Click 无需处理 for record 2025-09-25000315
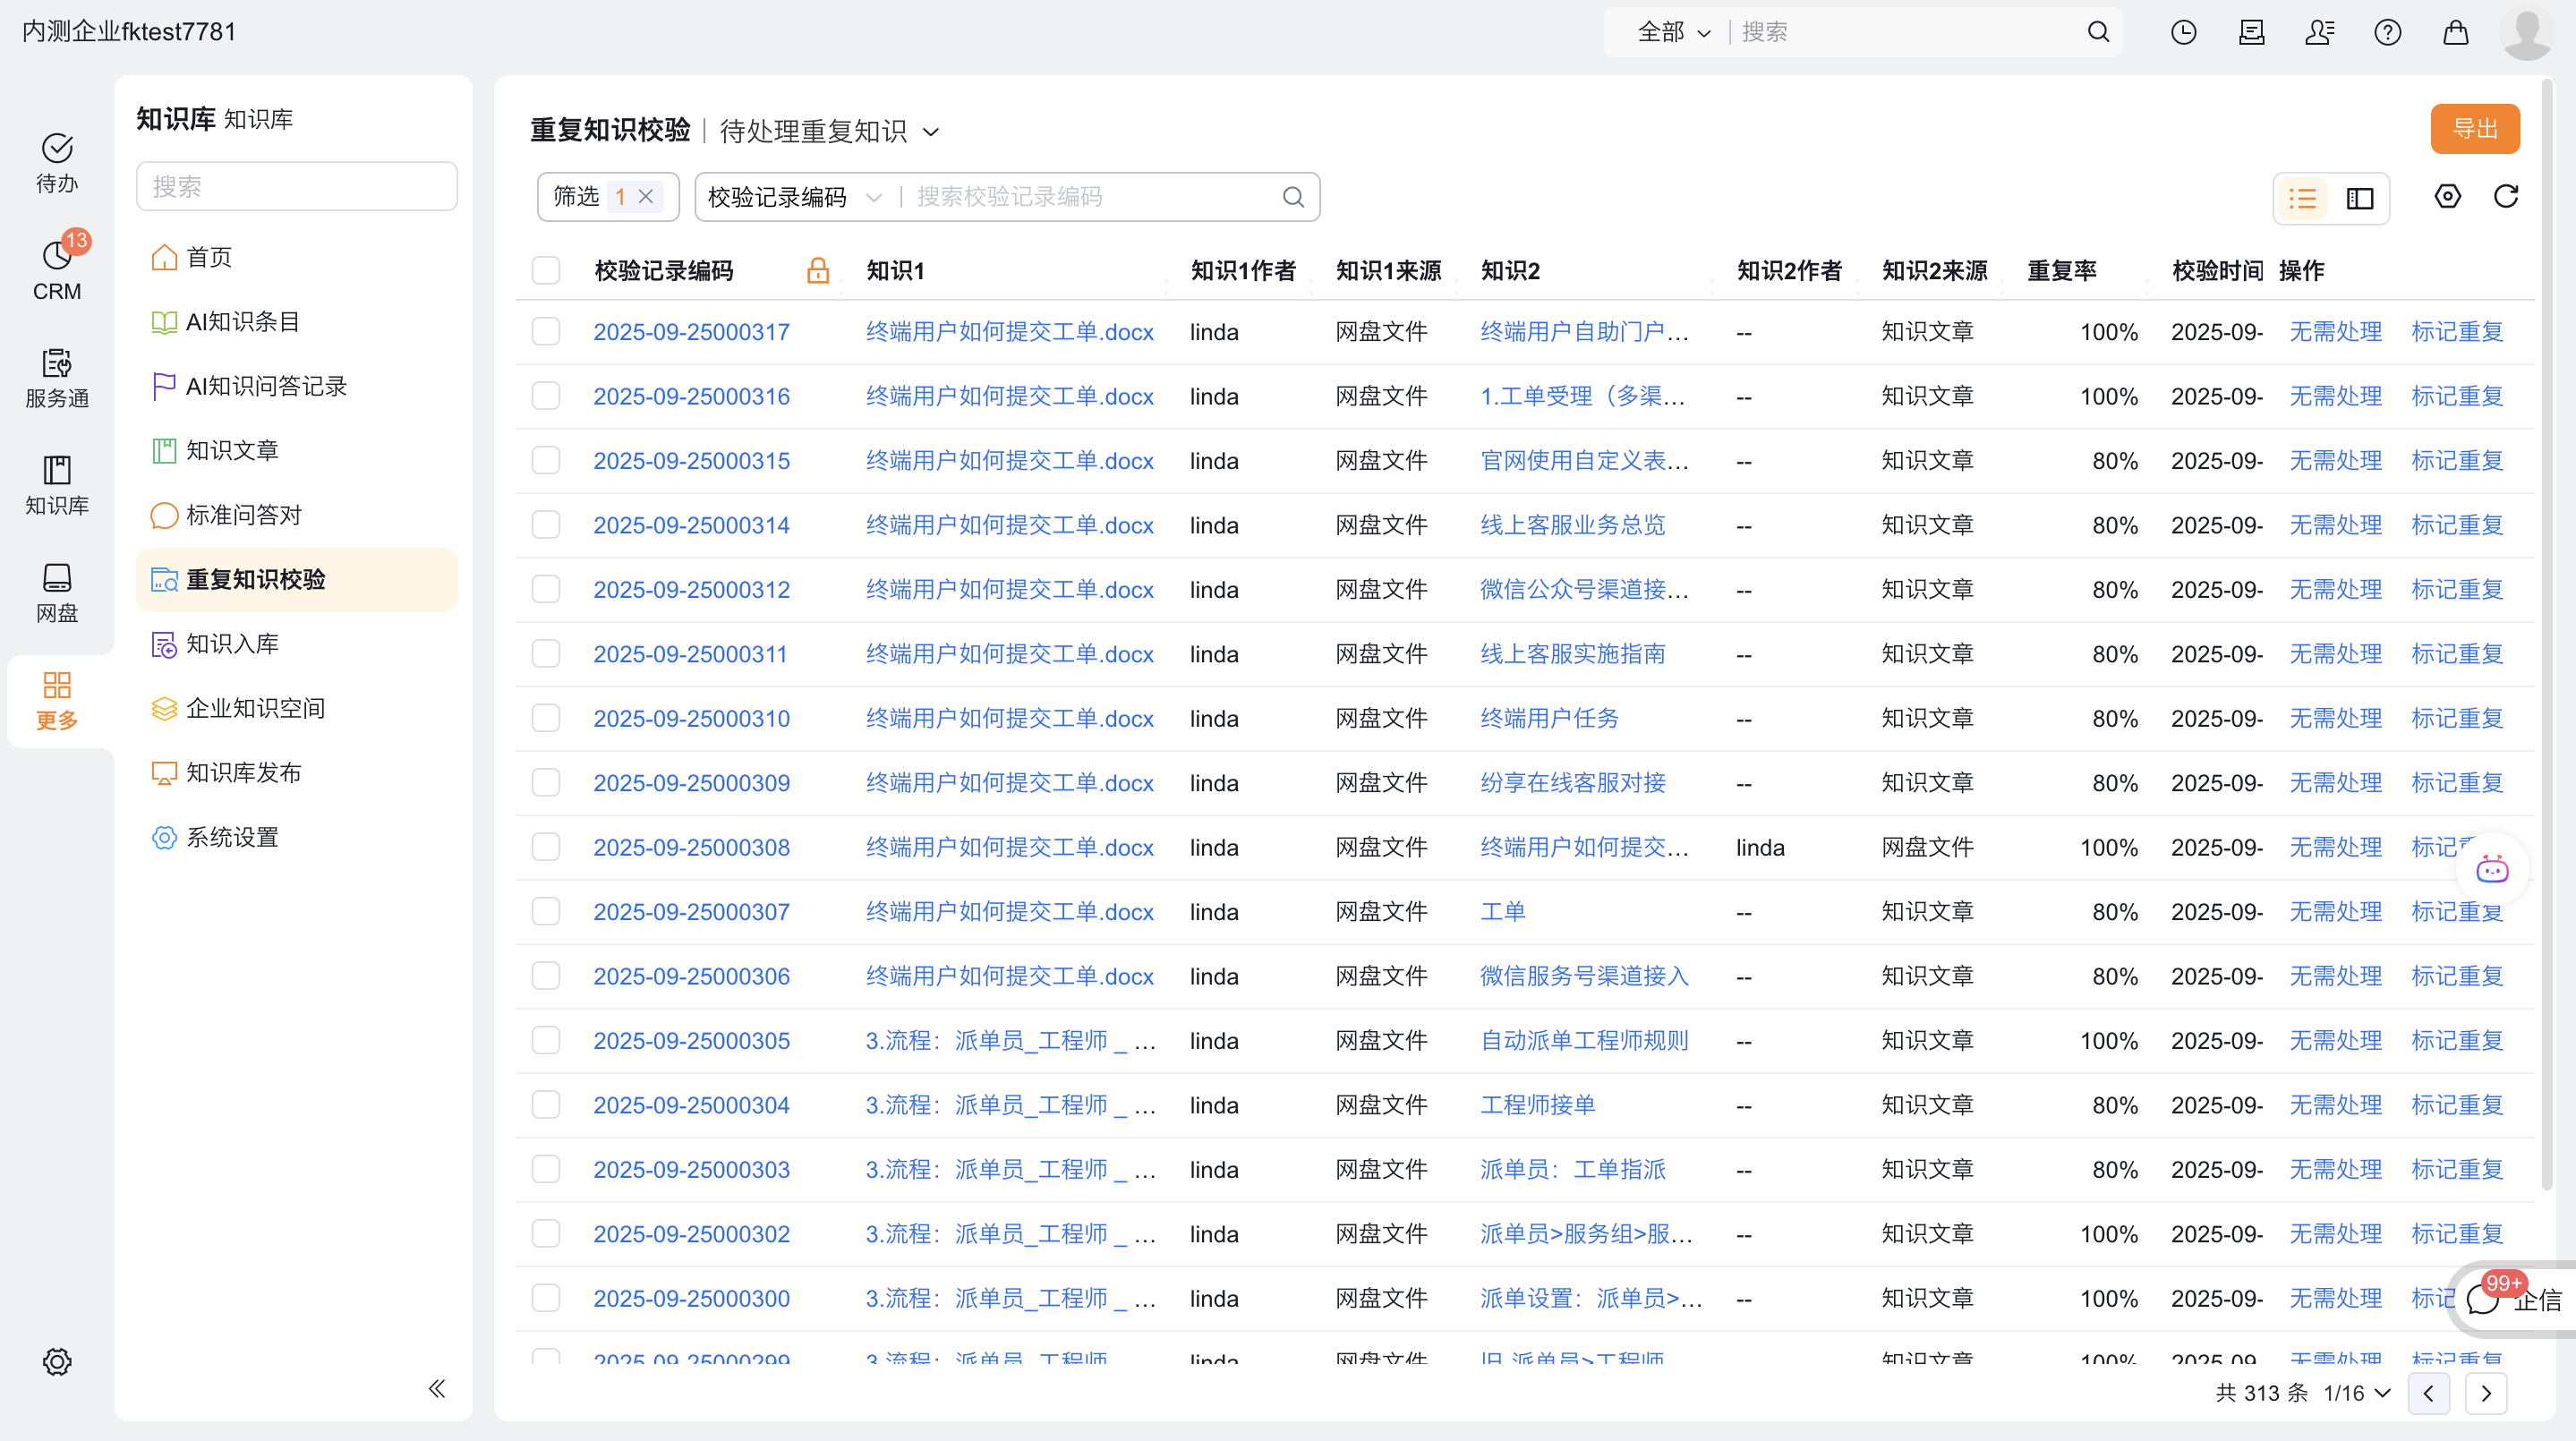This screenshot has height=1441, width=2576. [x=2335, y=461]
